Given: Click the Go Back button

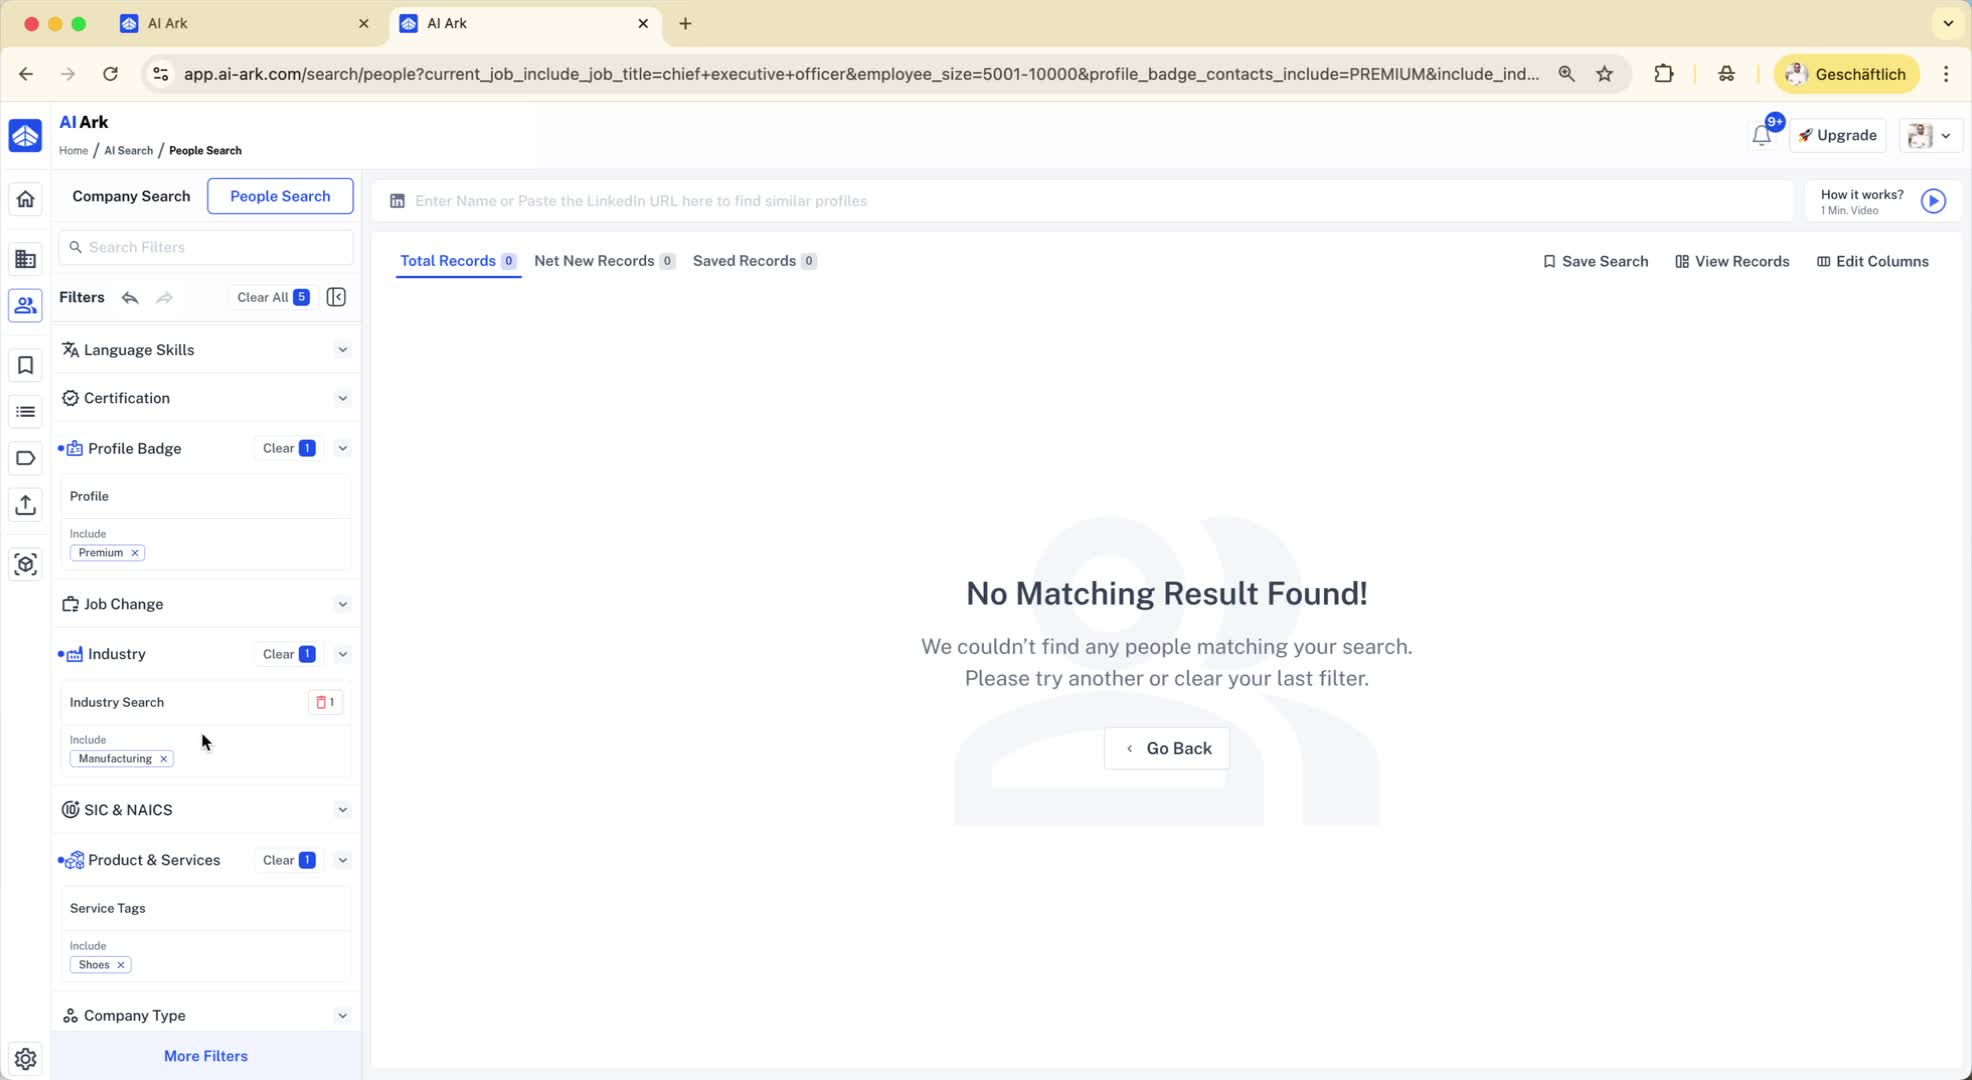Looking at the screenshot, I should [1166, 749].
